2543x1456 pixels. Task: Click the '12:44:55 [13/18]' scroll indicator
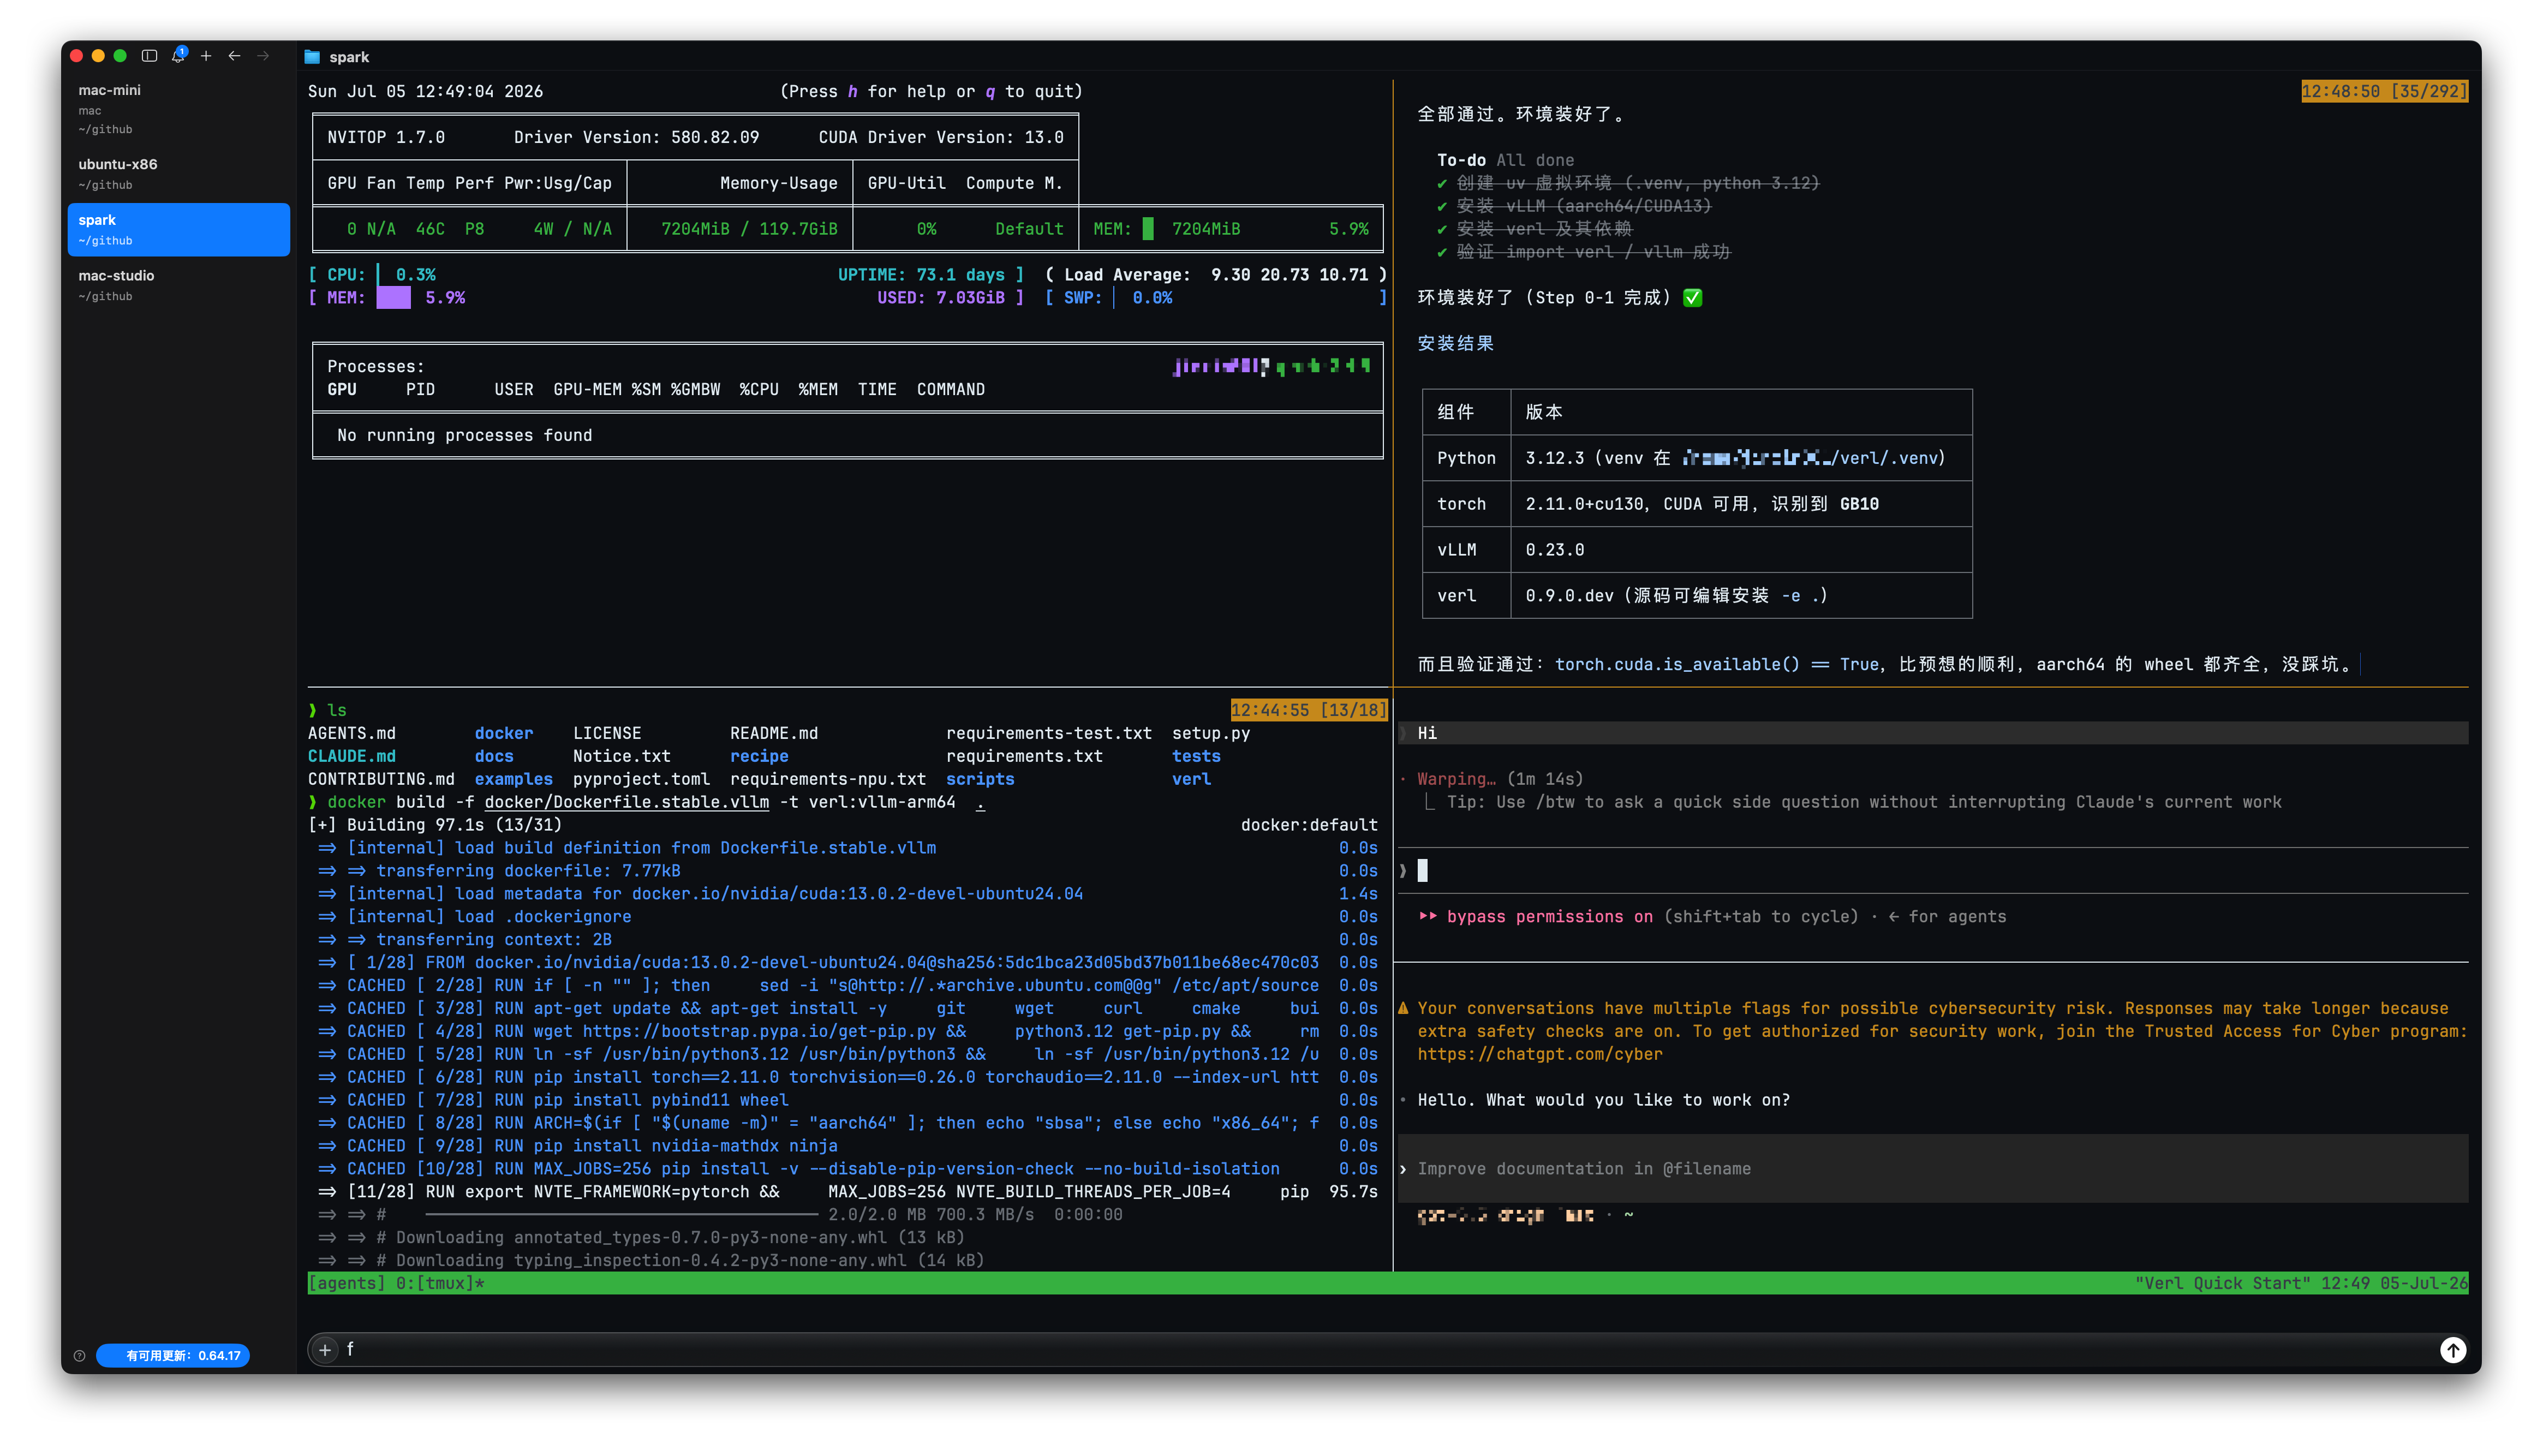[1309, 710]
